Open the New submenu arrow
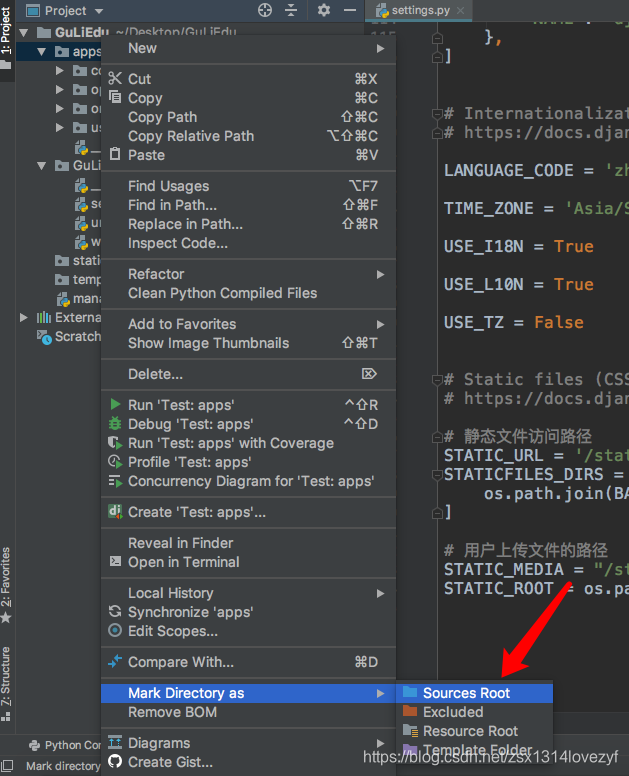Screen dimensions: 629x776 click(380, 48)
